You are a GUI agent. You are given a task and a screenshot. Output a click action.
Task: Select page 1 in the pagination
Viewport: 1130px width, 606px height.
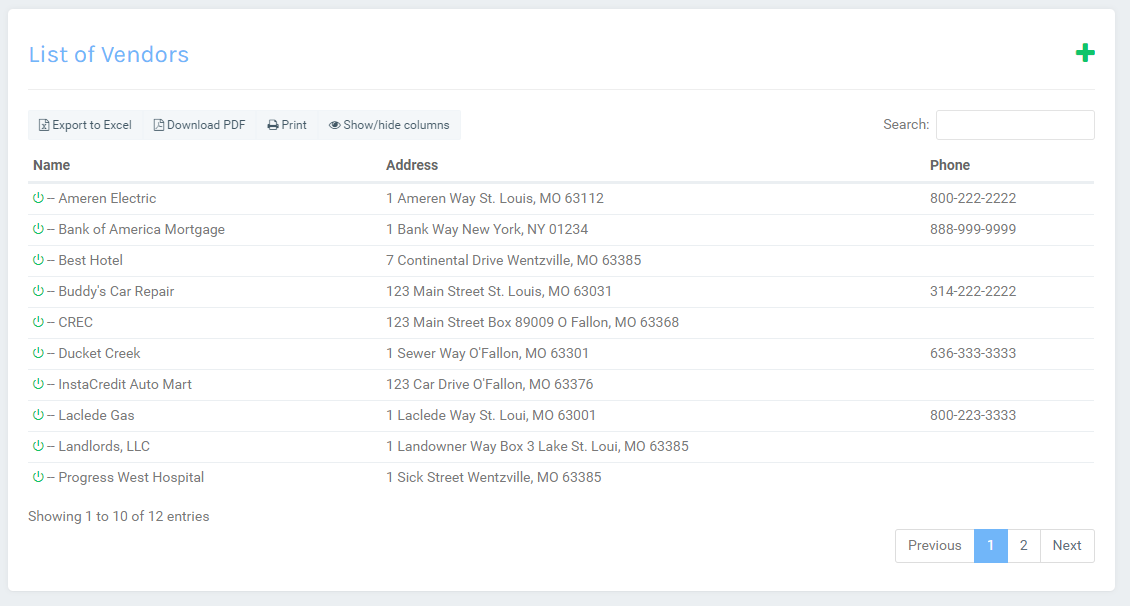pos(990,545)
